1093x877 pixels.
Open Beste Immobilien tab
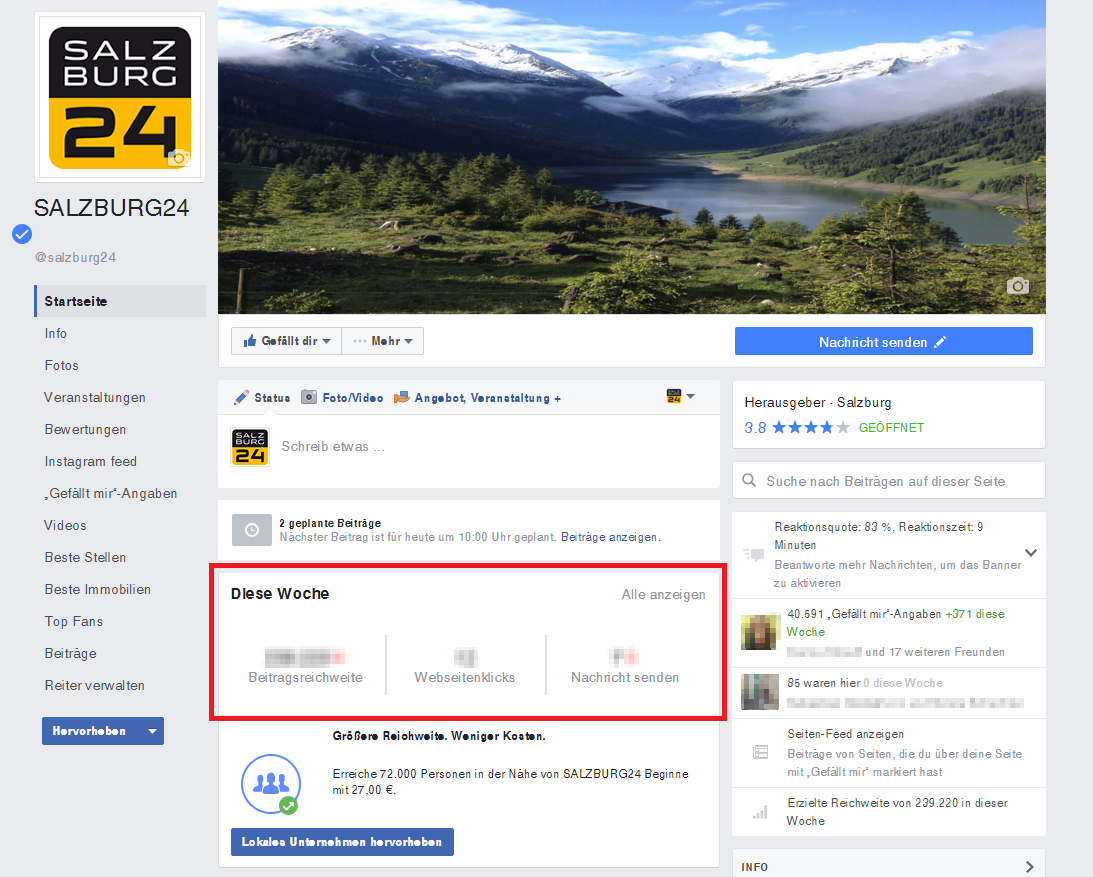click(x=98, y=590)
